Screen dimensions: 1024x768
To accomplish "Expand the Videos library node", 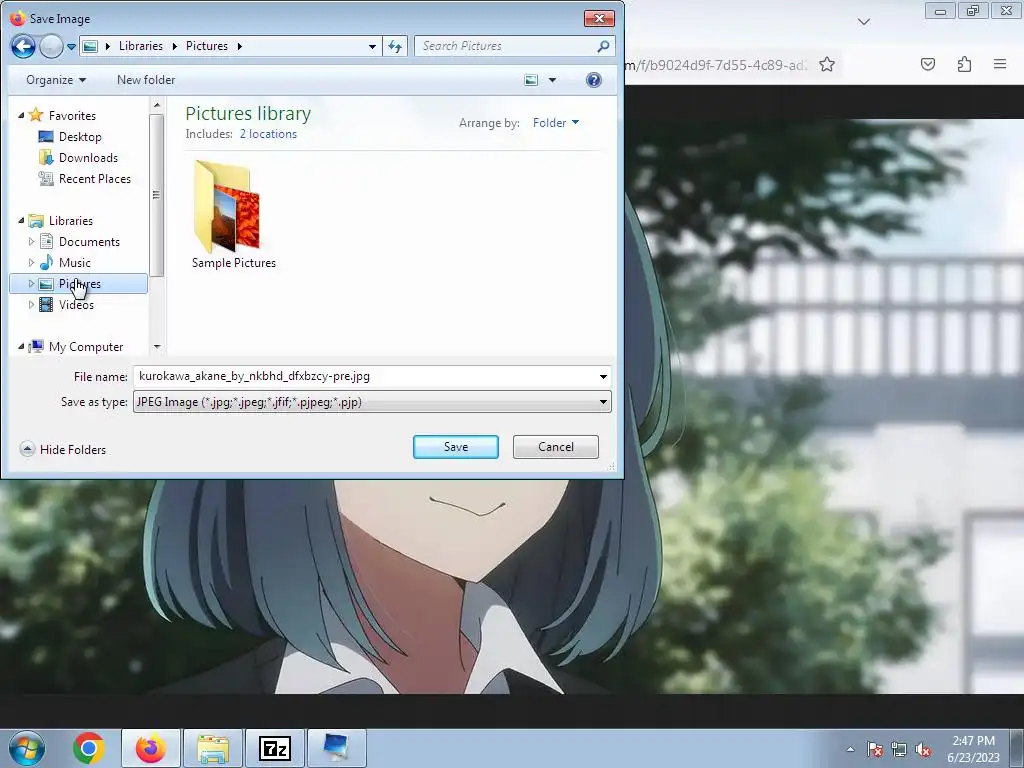I will (31, 304).
